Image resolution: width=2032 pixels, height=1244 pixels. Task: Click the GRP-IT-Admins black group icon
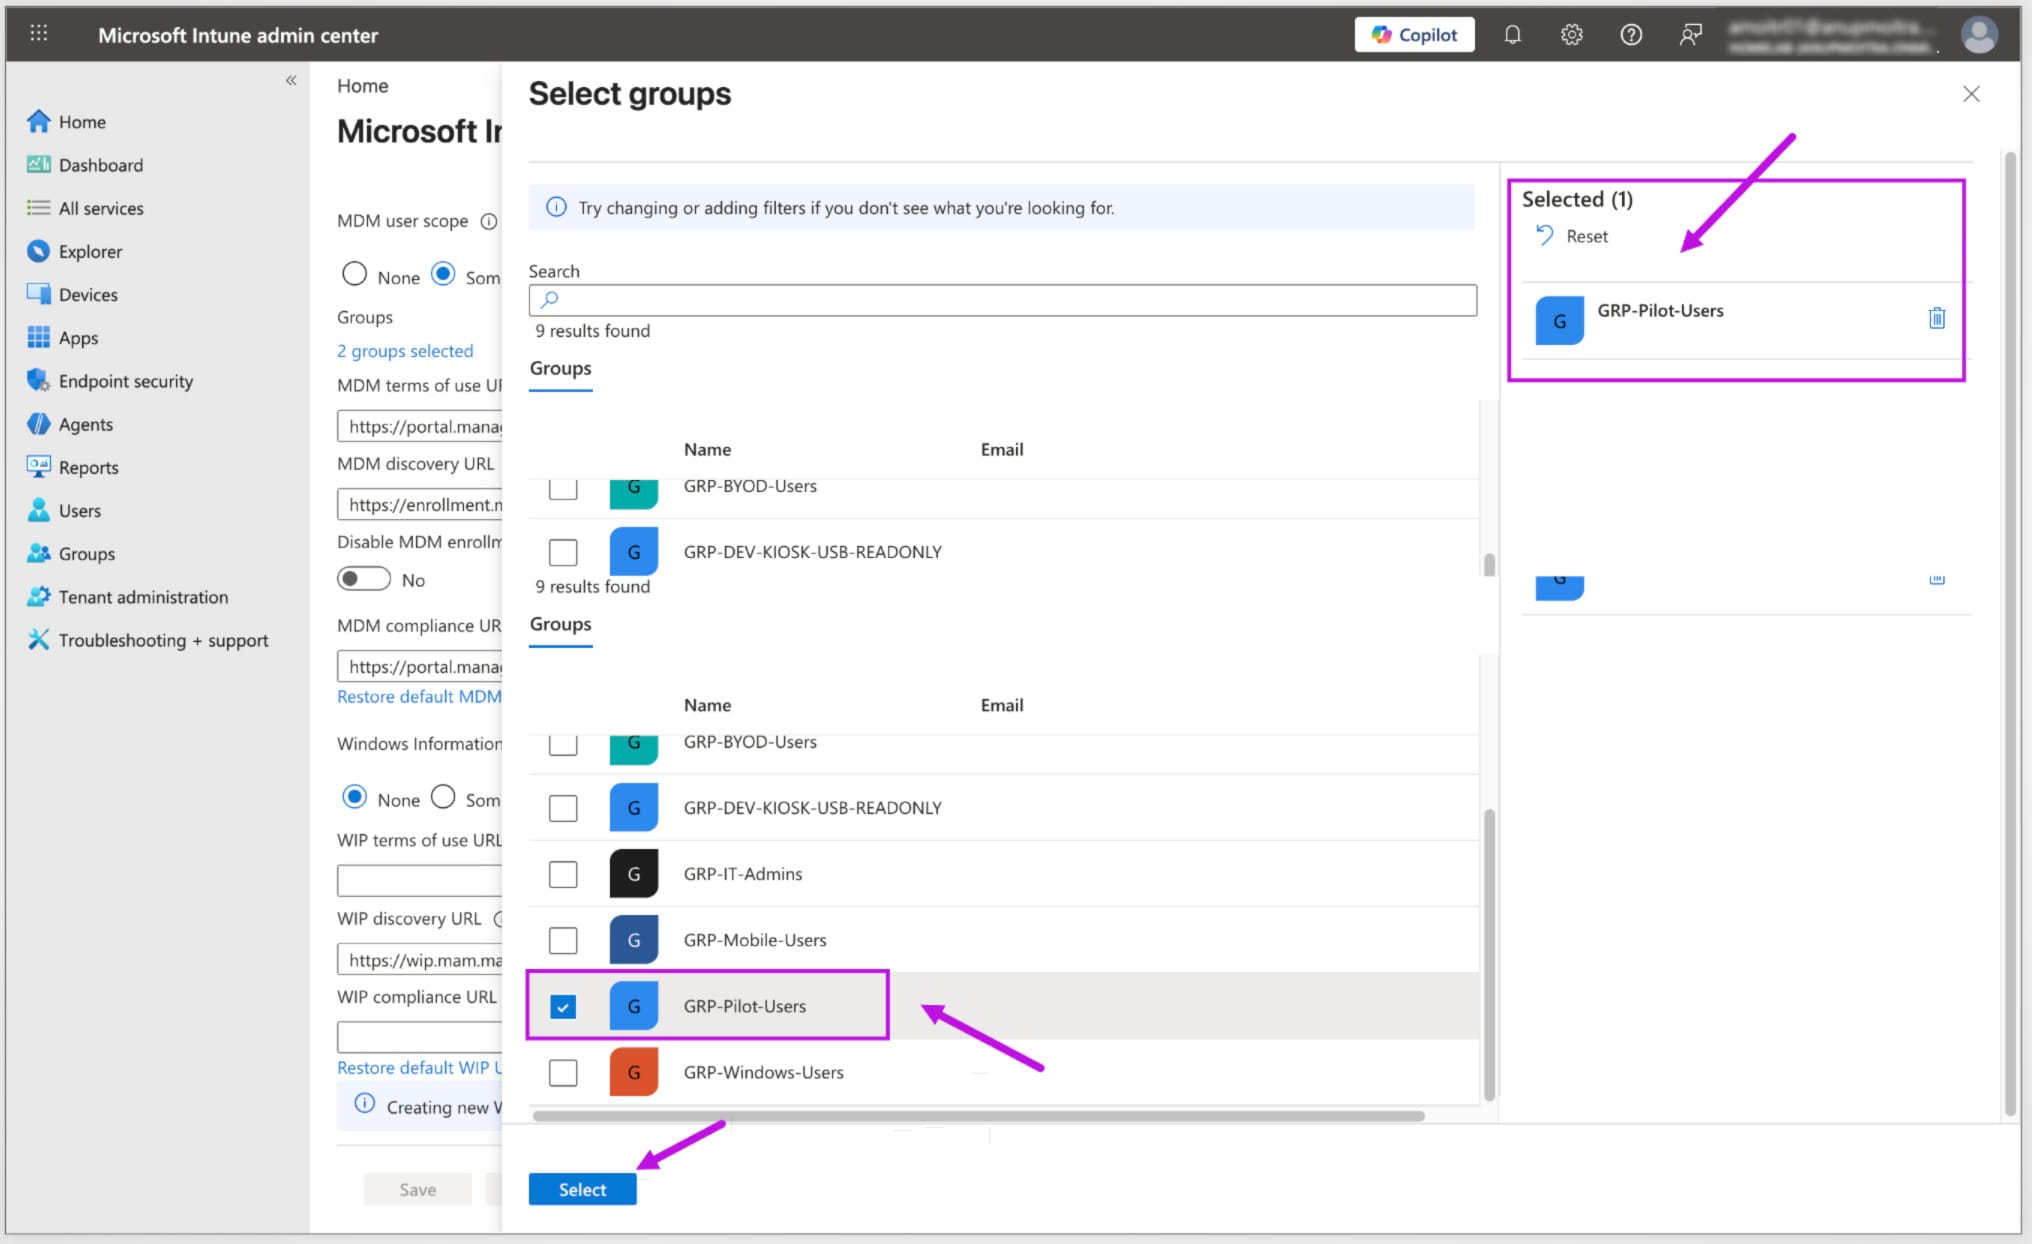tap(634, 874)
